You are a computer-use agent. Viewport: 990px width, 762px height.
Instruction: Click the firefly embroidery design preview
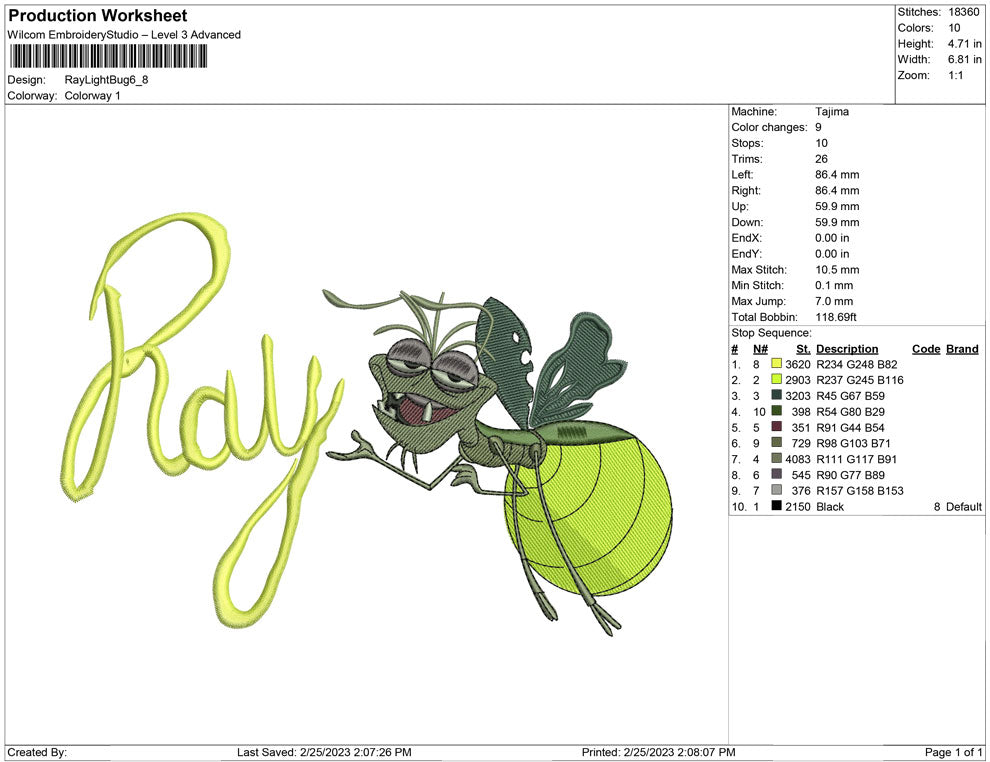coord(499,462)
